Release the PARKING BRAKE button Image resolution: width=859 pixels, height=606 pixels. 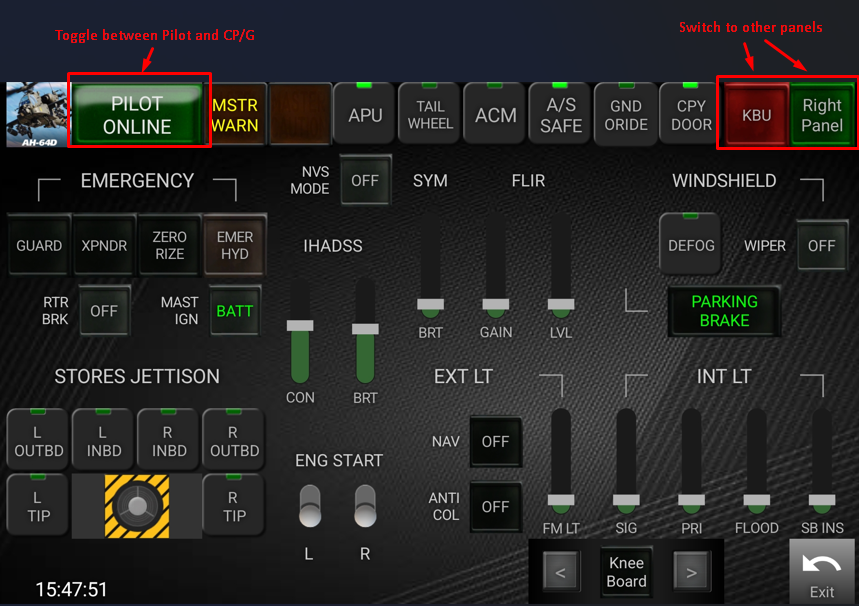(724, 311)
